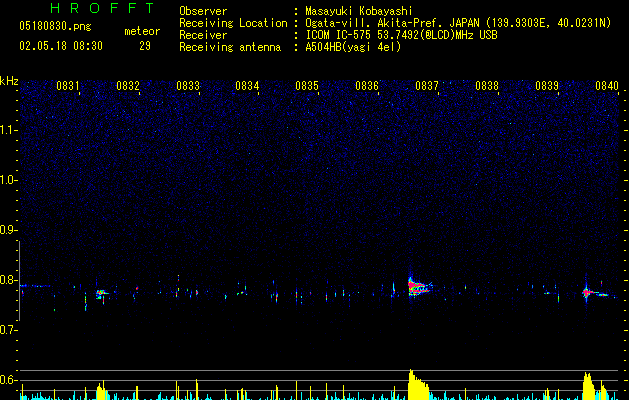Click the kHz axis unit label
Image resolution: width=629 pixels, height=400 pixels.
tap(9, 81)
